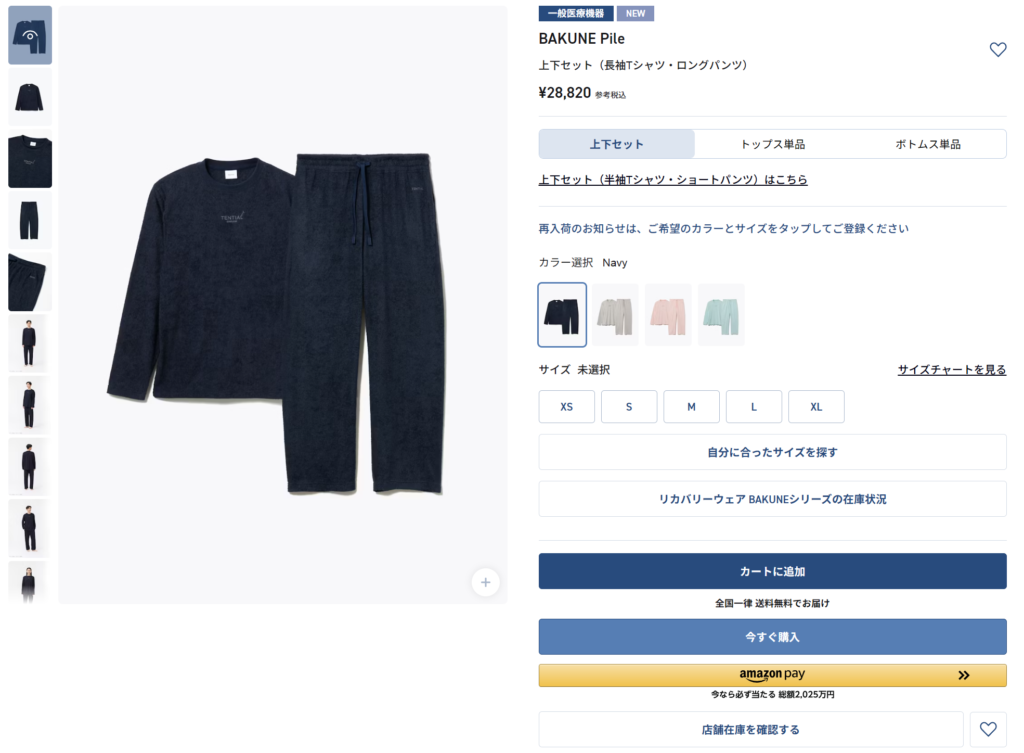Image resolution: width=1024 pixels, height=753 pixels.
Task: Switch to トップス単品 tab
Action: [x=772, y=144]
